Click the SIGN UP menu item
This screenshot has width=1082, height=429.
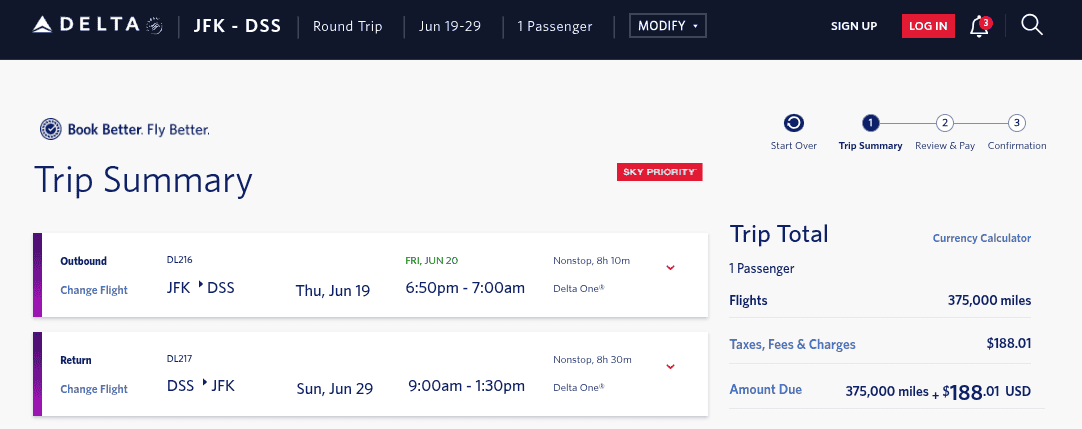pyautogui.click(x=854, y=26)
